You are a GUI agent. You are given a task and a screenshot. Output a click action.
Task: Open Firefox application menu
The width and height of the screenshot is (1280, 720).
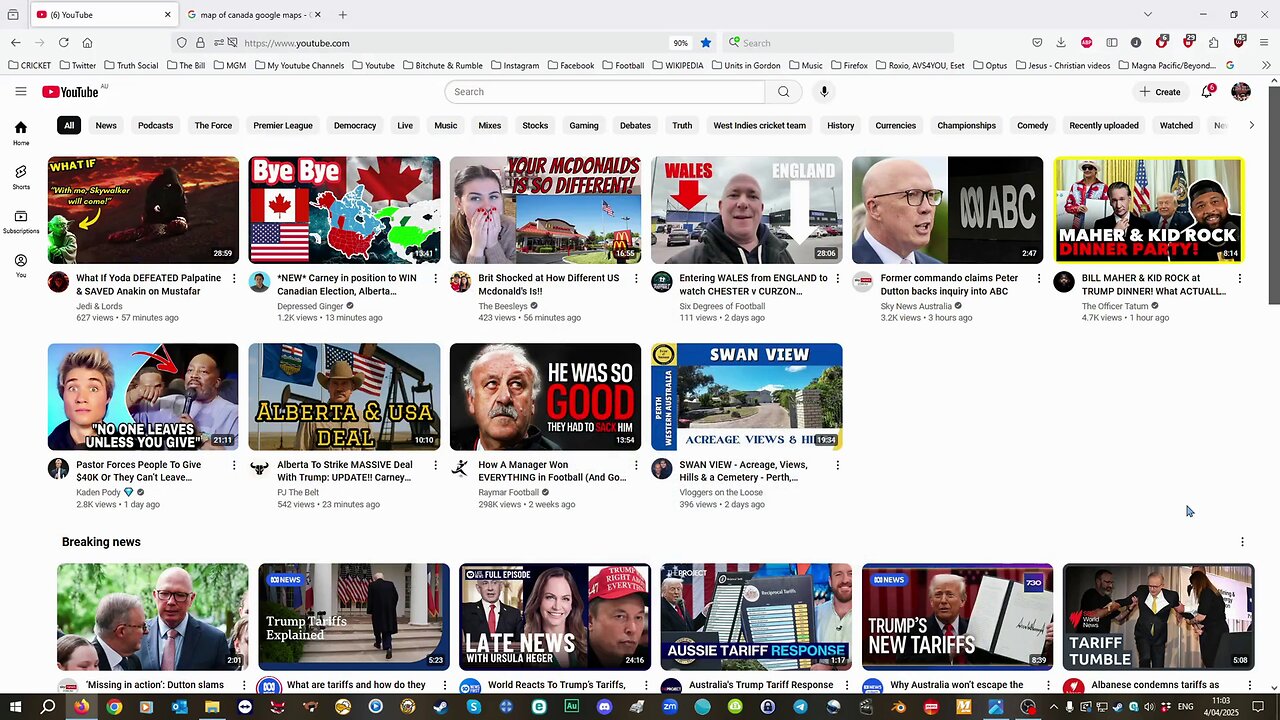pos(1265,43)
